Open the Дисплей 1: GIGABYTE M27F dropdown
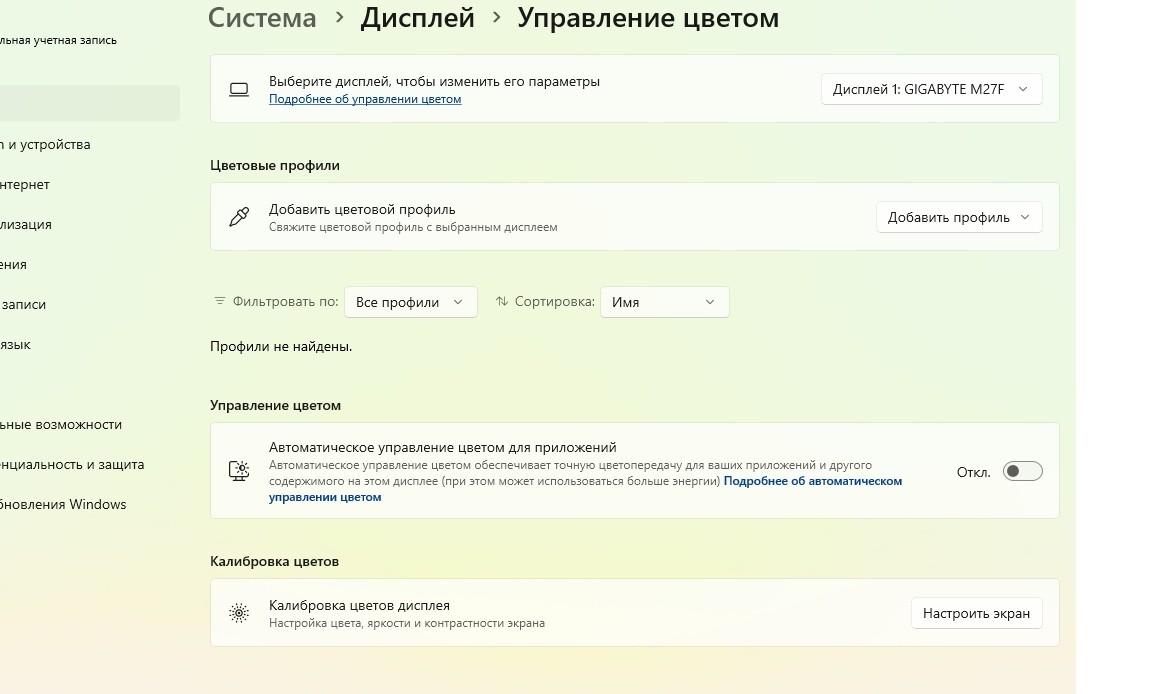The width and height of the screenshot is (1152, 694). pos(931,89)
